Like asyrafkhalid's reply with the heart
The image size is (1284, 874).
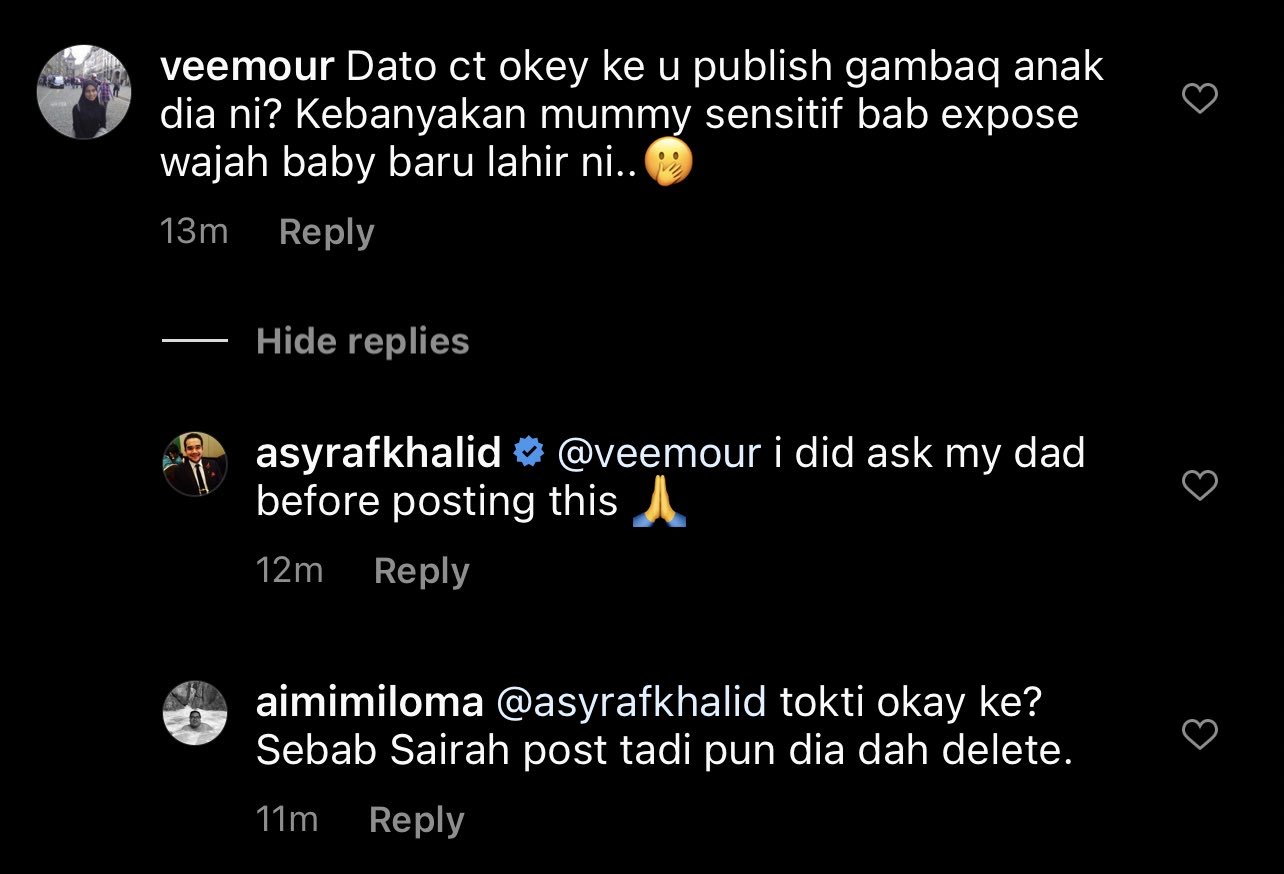pyautogui.click(x=1200, y=486)
